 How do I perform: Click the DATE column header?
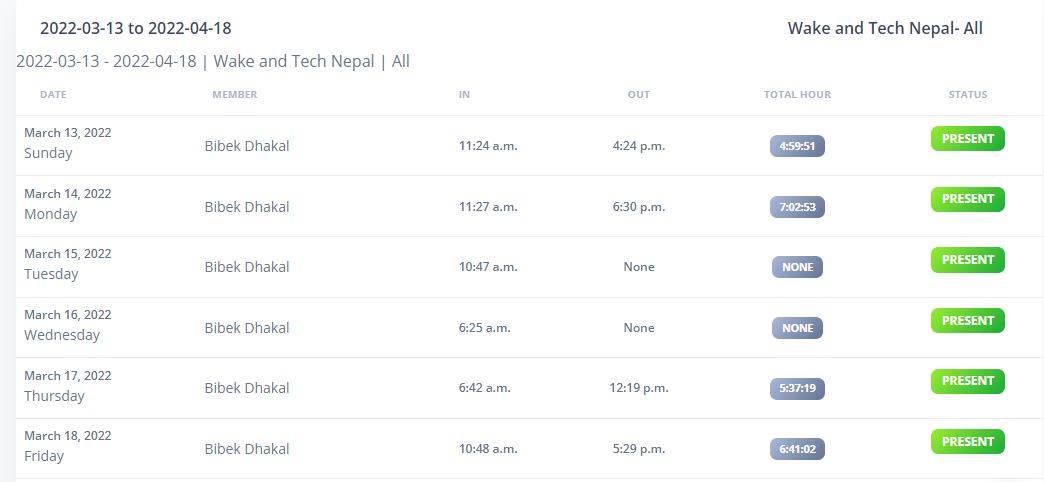click(x=53, y=95)
